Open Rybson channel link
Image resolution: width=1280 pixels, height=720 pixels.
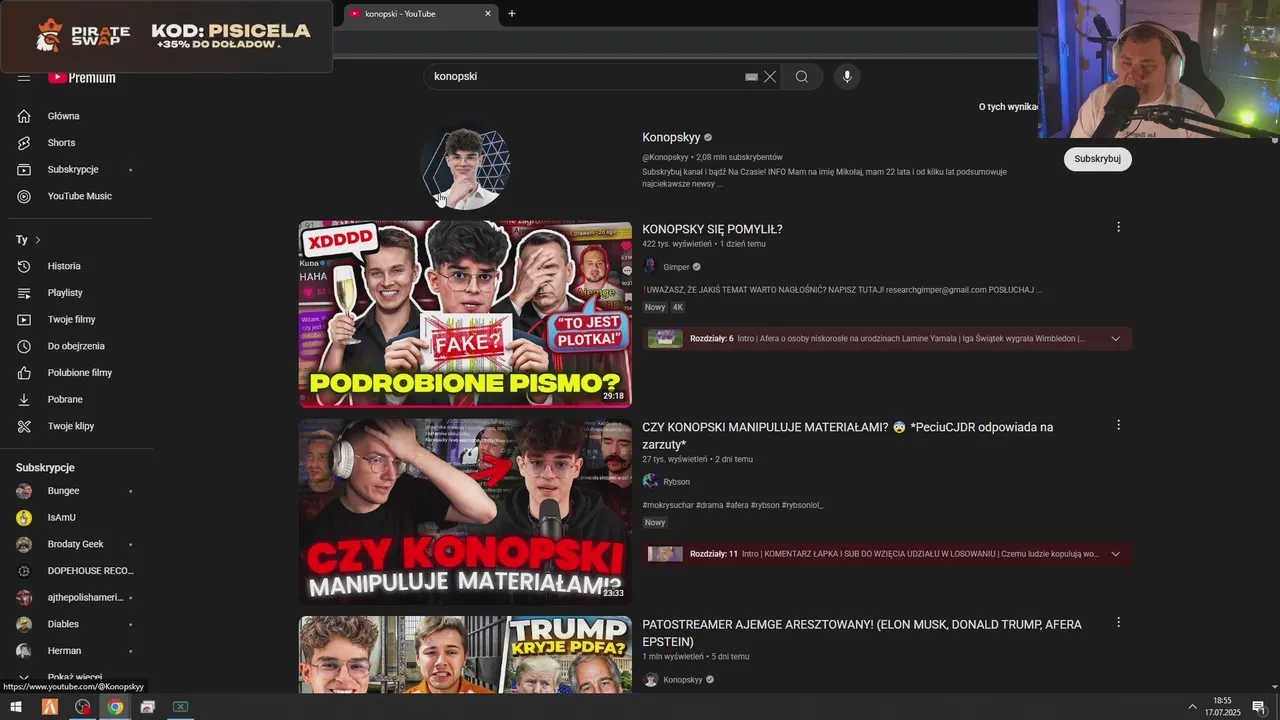676,482
